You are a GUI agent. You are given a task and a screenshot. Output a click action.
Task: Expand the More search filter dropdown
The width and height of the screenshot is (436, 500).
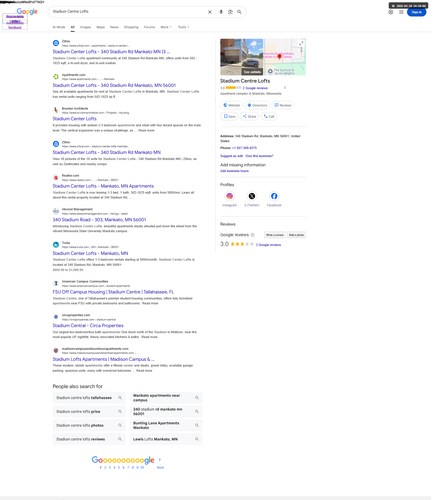(166, 27)
